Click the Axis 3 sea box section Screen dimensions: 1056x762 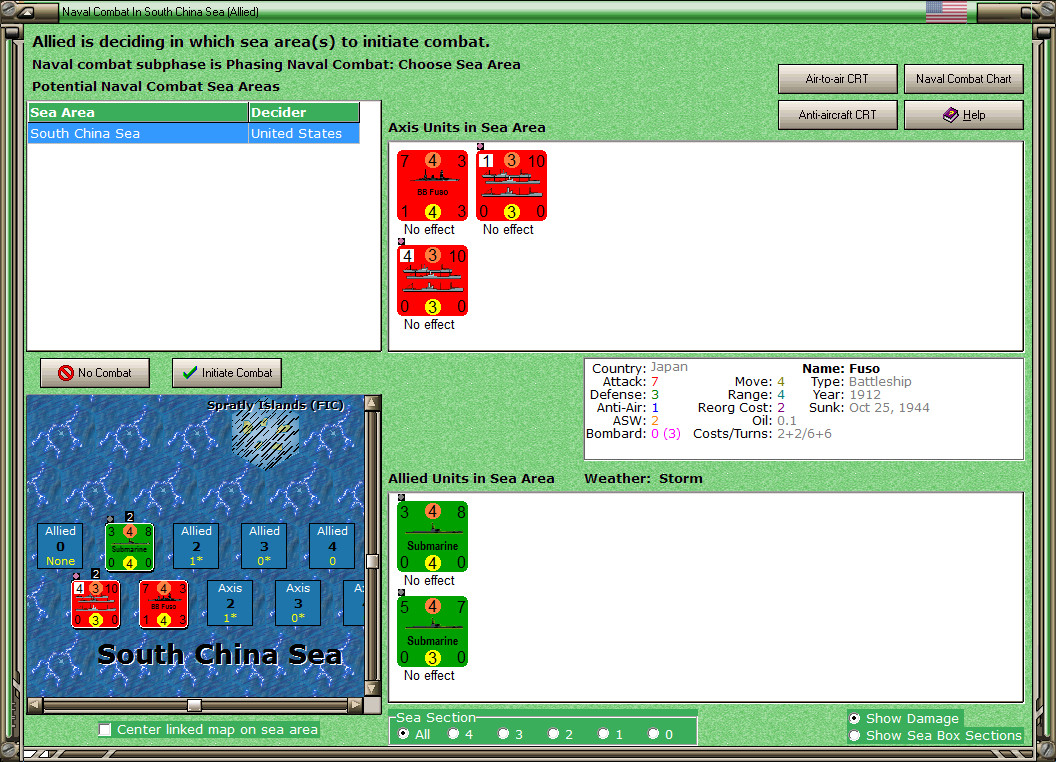point(298,603)
